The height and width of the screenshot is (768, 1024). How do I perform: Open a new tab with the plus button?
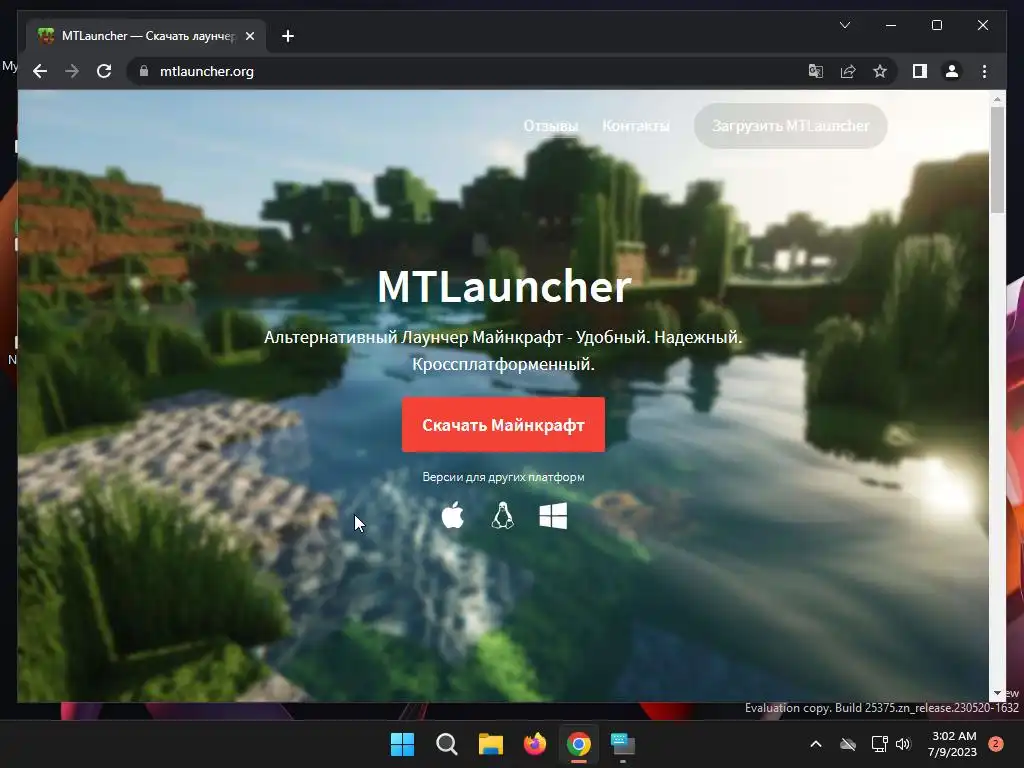(x=288, y=36)
